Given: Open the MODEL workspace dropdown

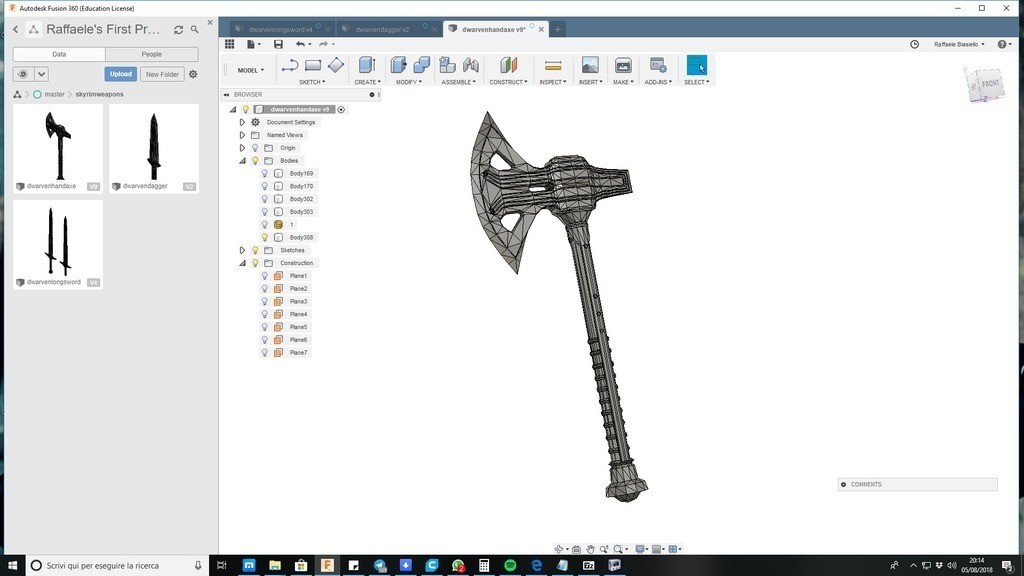Looking at the screenshot, I should coord(250,70).
